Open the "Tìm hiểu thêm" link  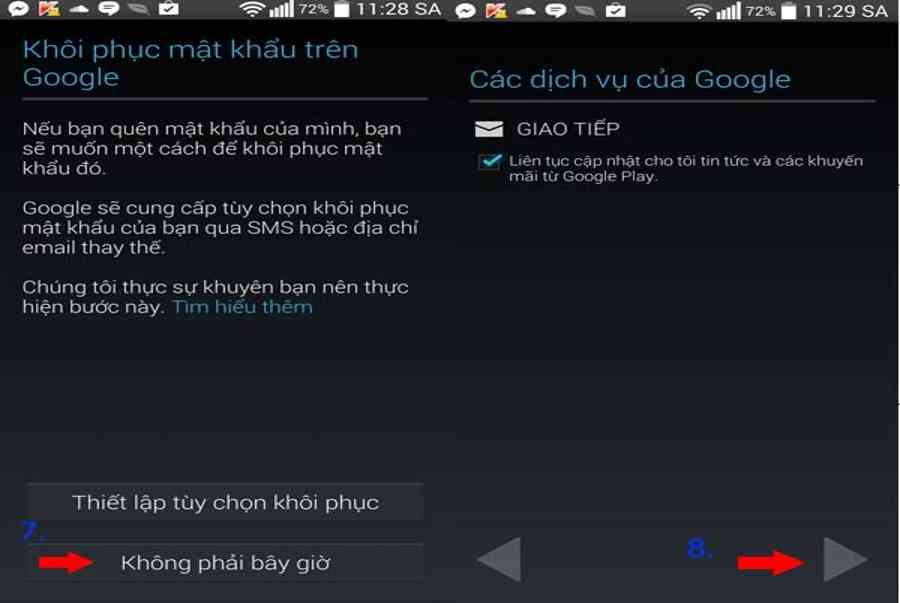(x=242, y=307)
